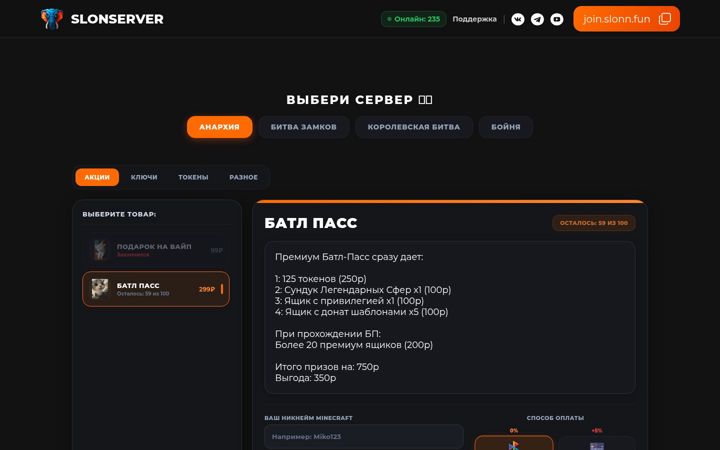Click the join.slonn.fun address button
Screen dimensions: 720x450
(x=626, y=19)
